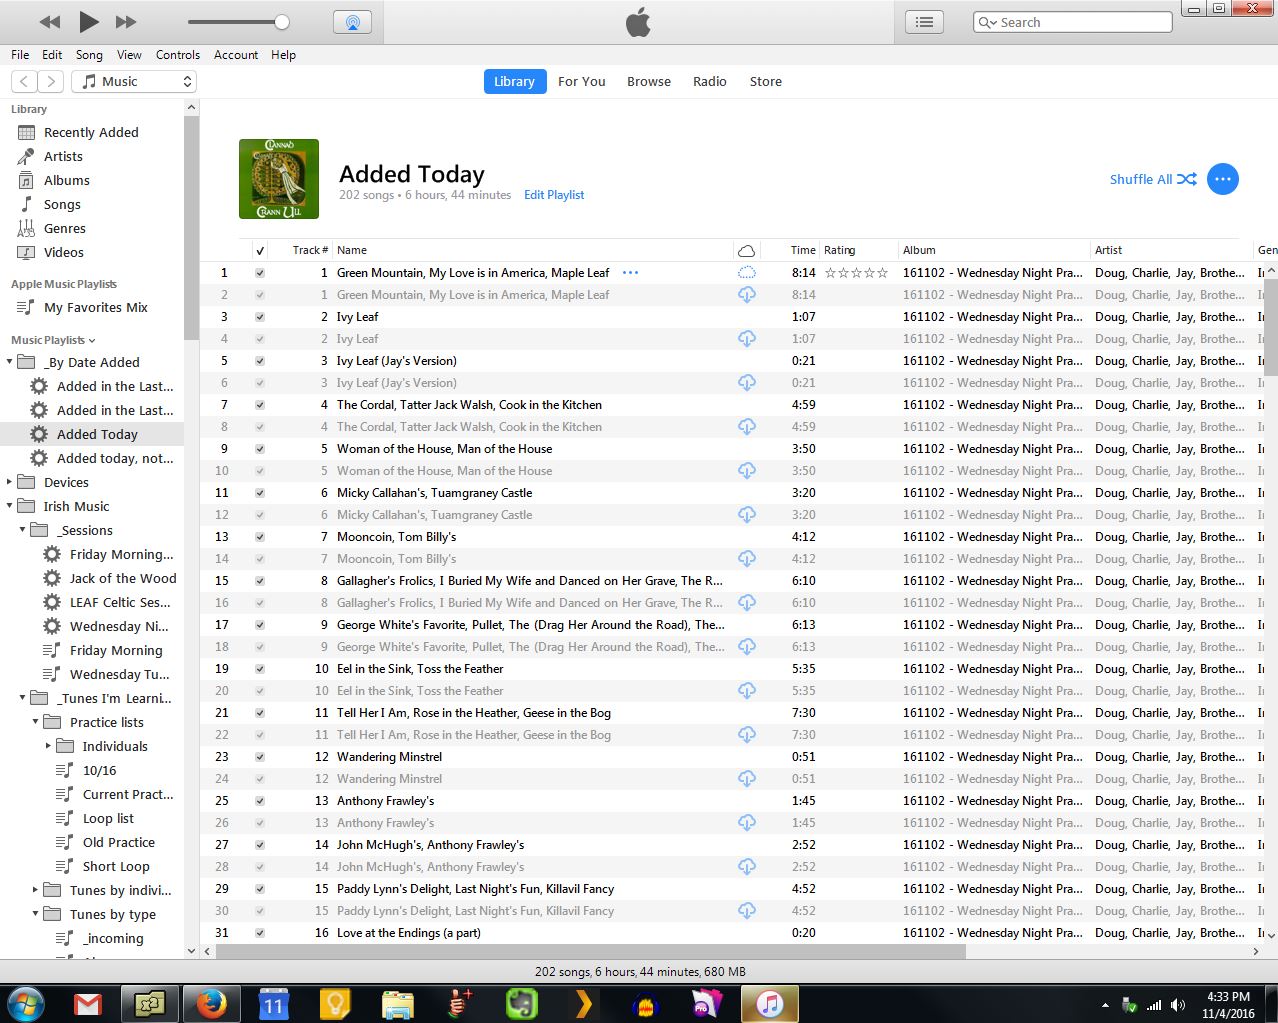Open the Windows Start menu
The height and width of the screenshot is (1023, 1278).
point(25,1003)
